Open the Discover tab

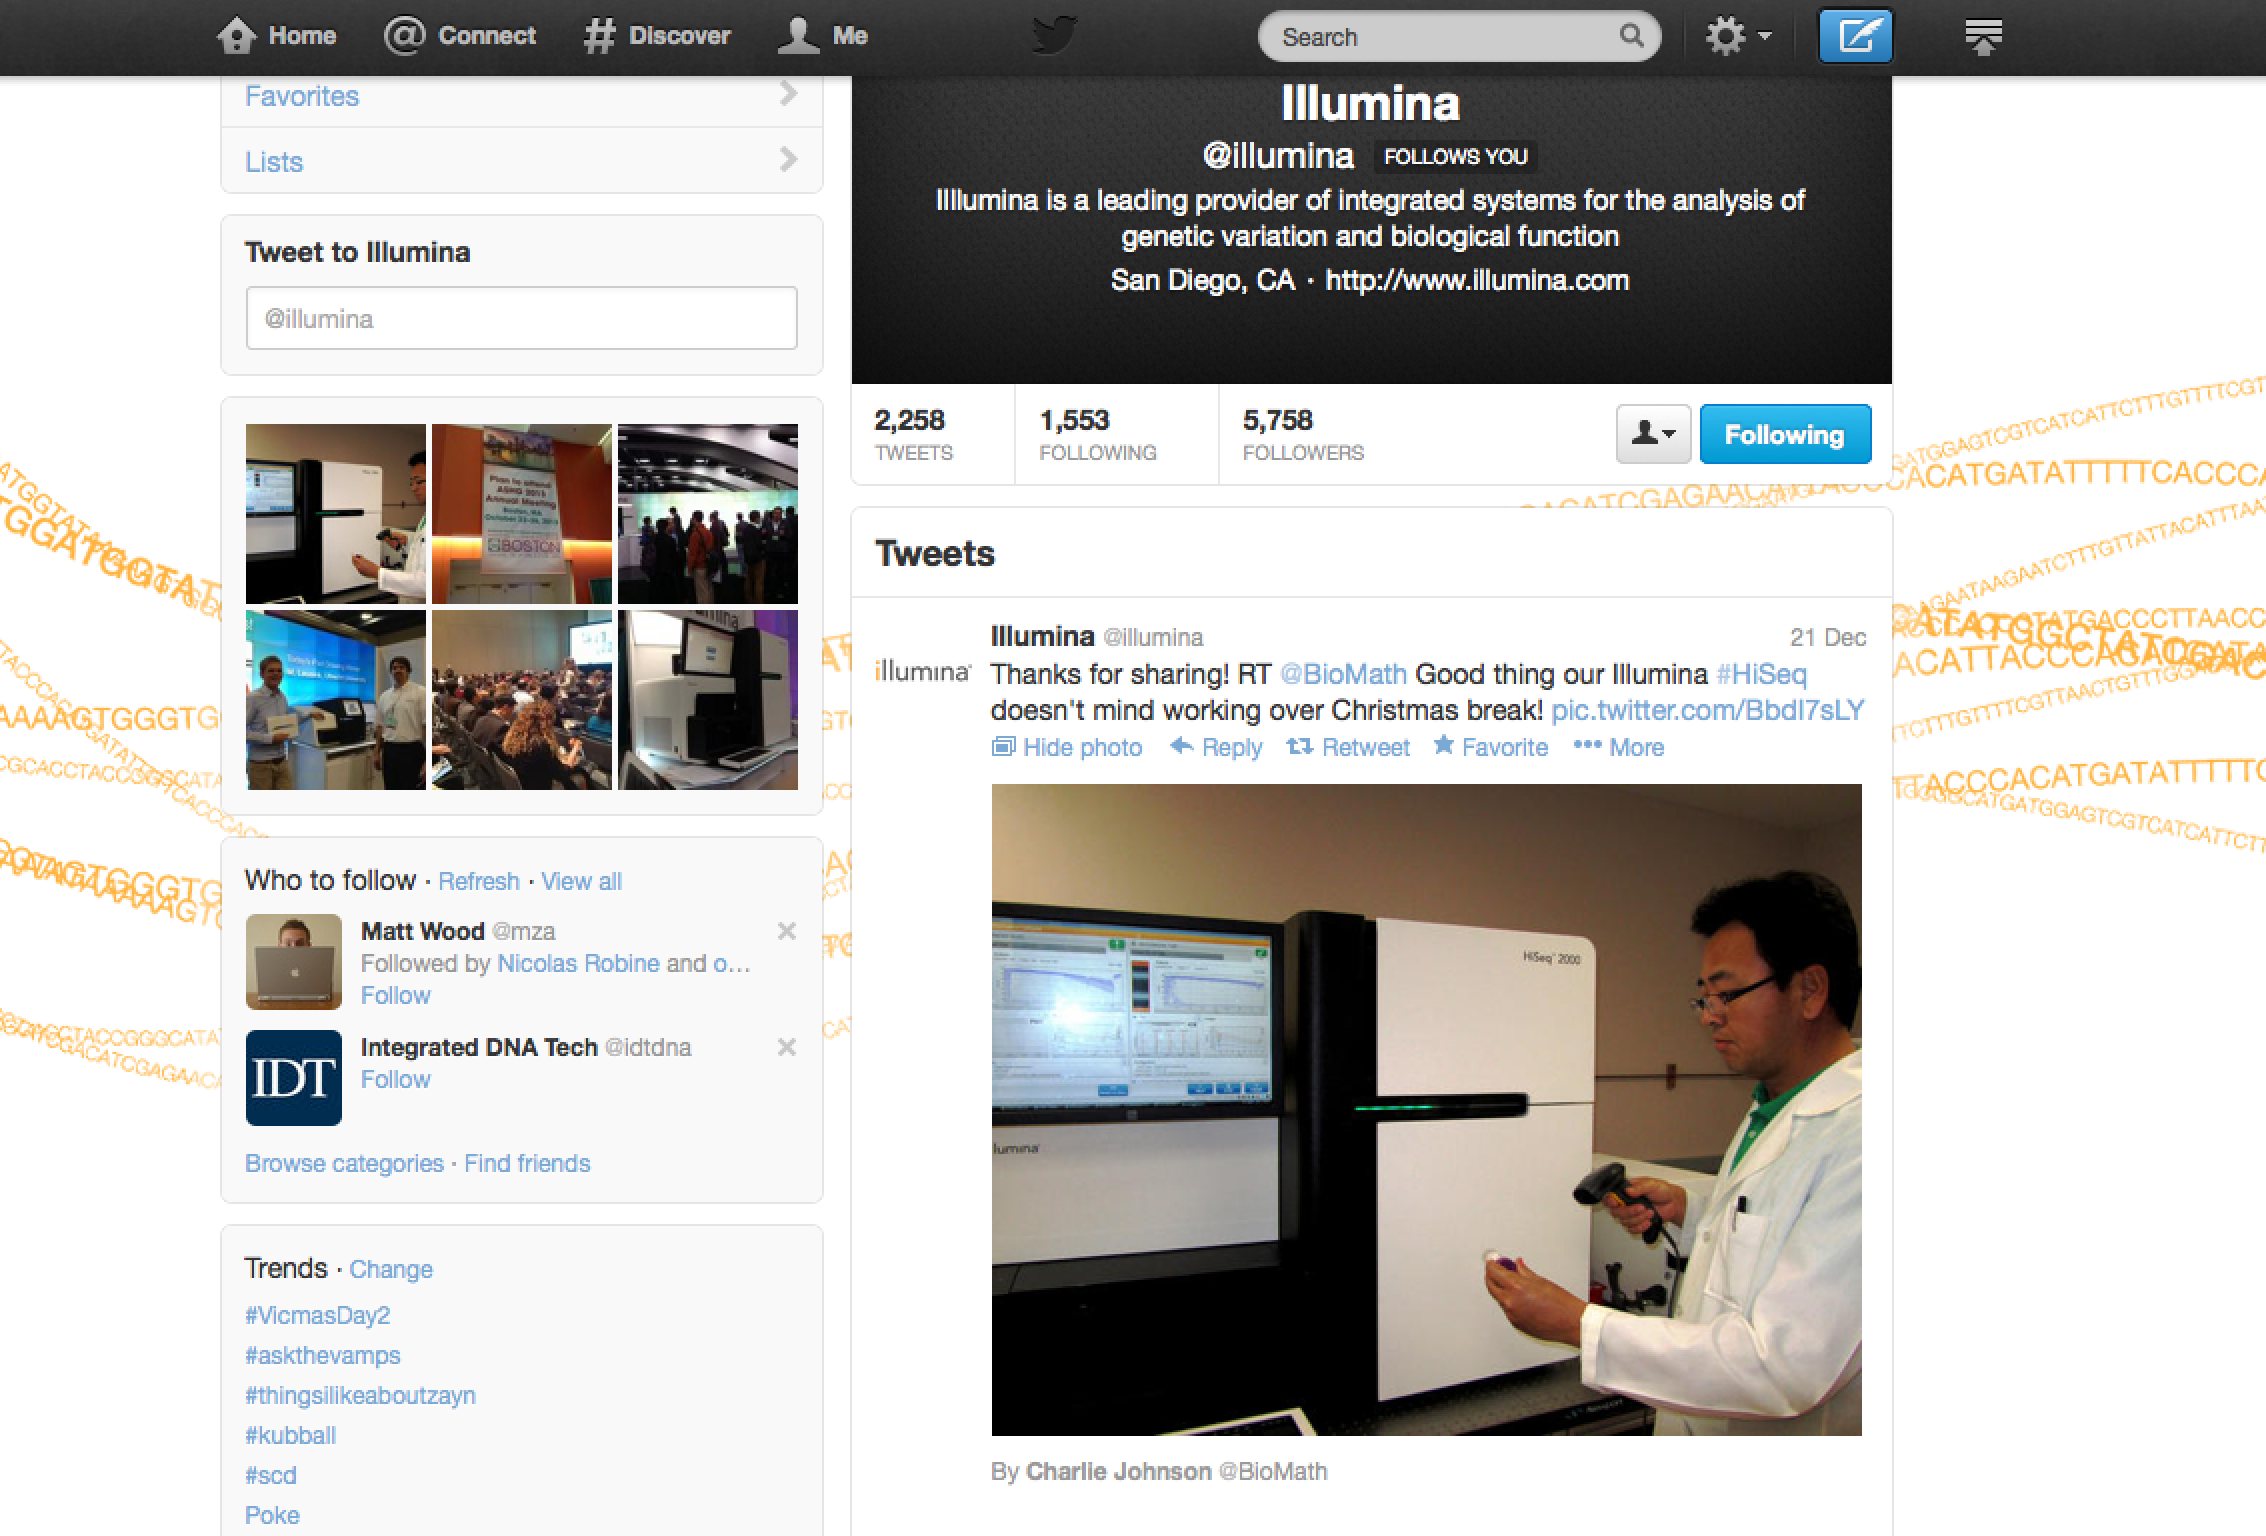pyautogui.click(x=657, y=36)
